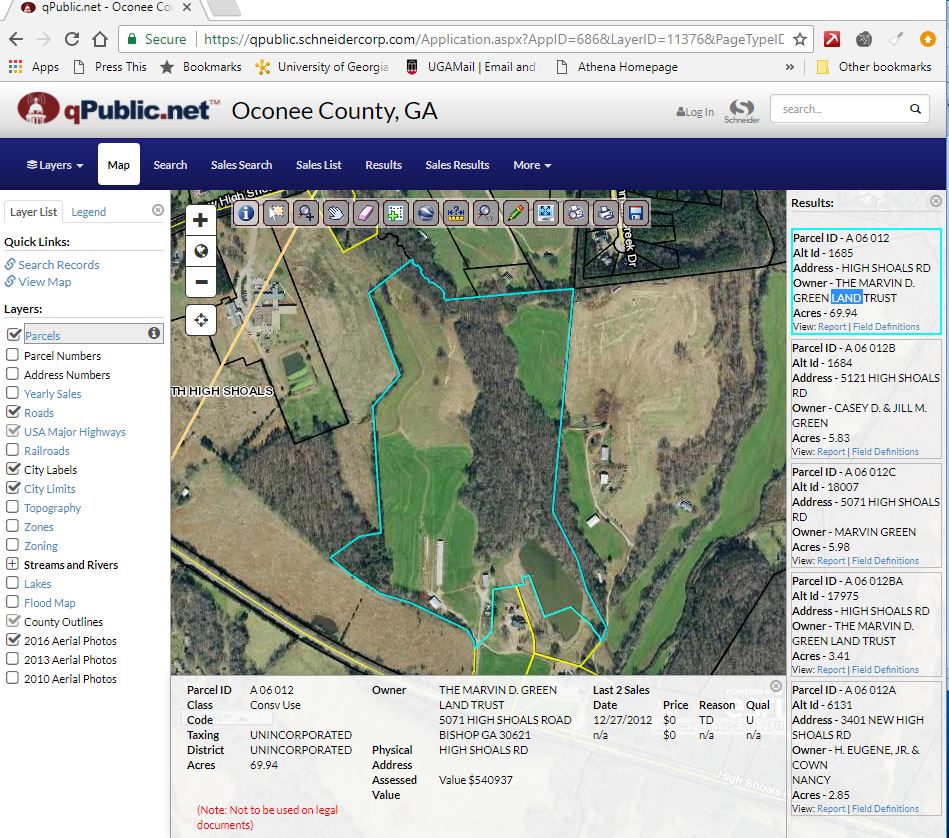Viewport: 949px width, 838px height.
Task: Select the Identify info tool
Action: pos(246,213)
